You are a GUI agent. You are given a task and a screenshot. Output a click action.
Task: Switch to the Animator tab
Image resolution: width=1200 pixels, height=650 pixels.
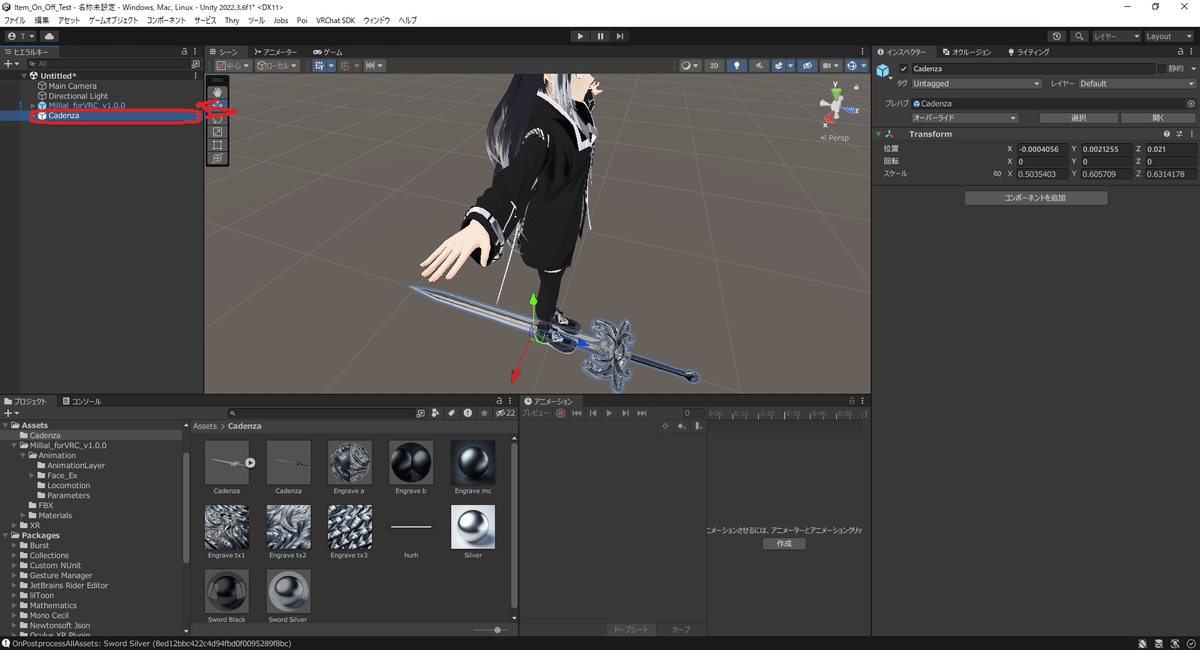276,51
